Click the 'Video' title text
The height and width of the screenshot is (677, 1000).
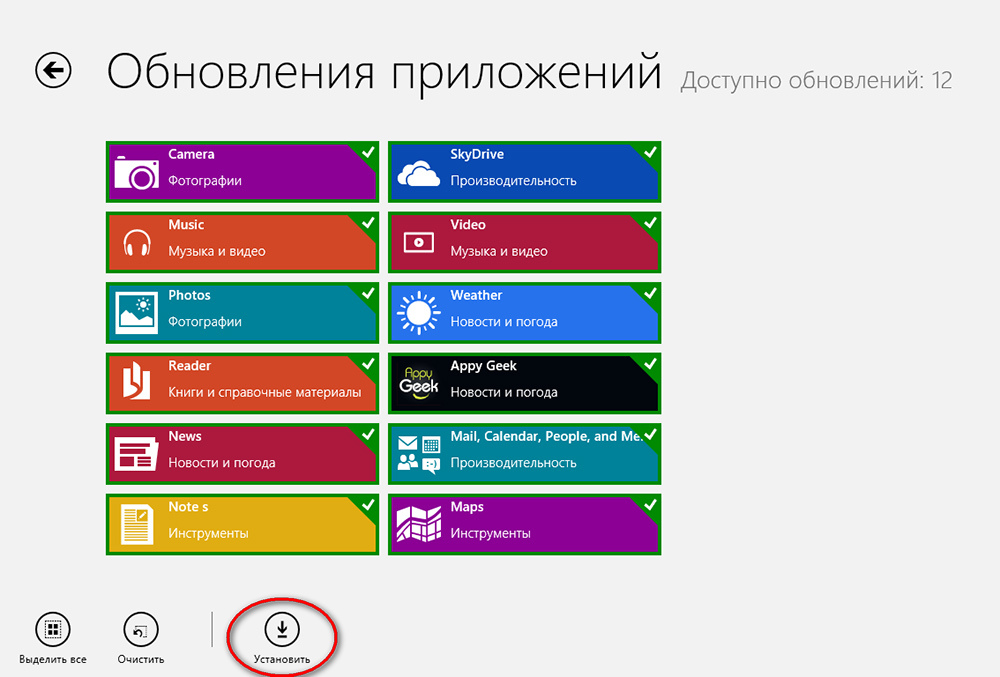[x=468, y=224]
